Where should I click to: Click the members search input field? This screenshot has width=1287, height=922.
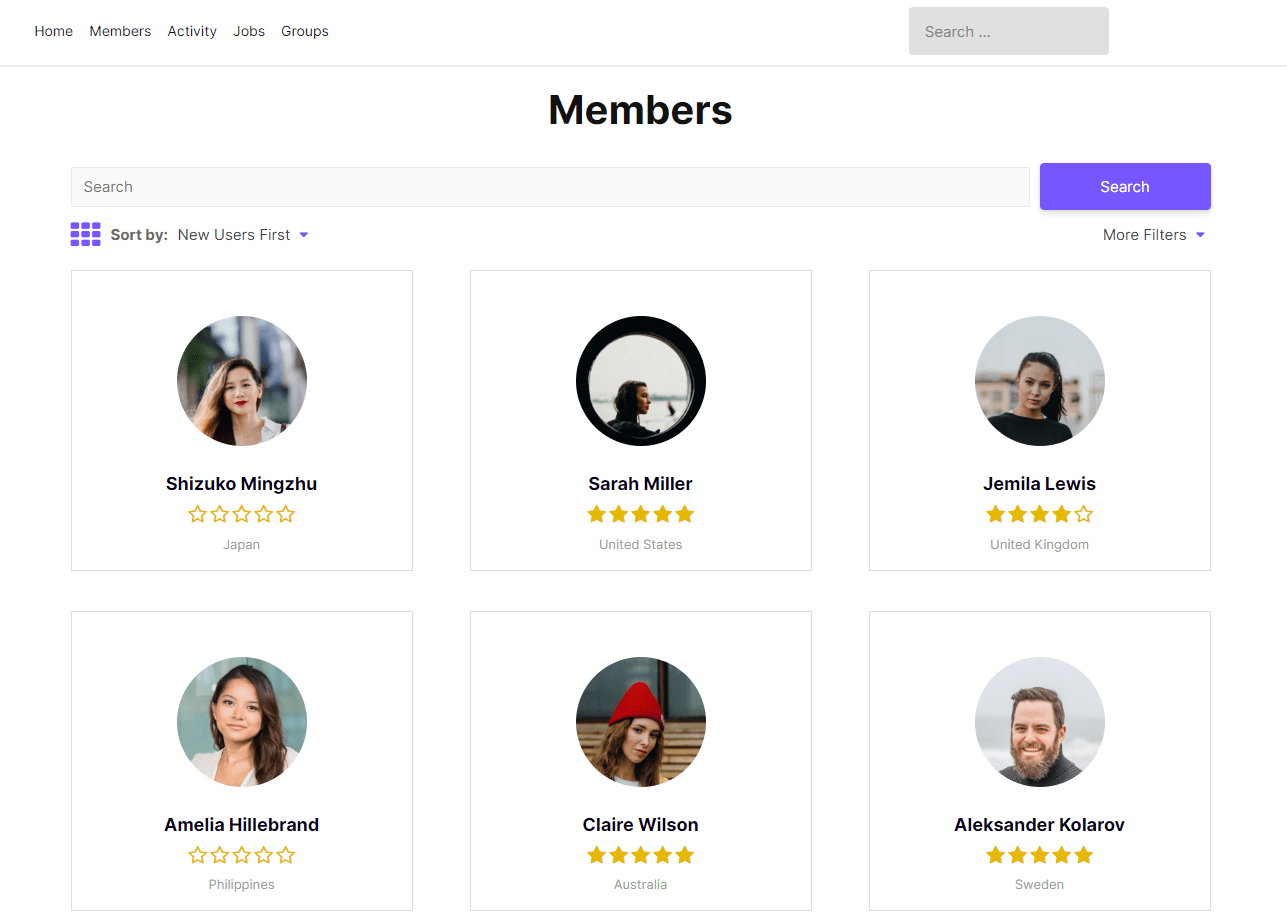tap(550, 187)
